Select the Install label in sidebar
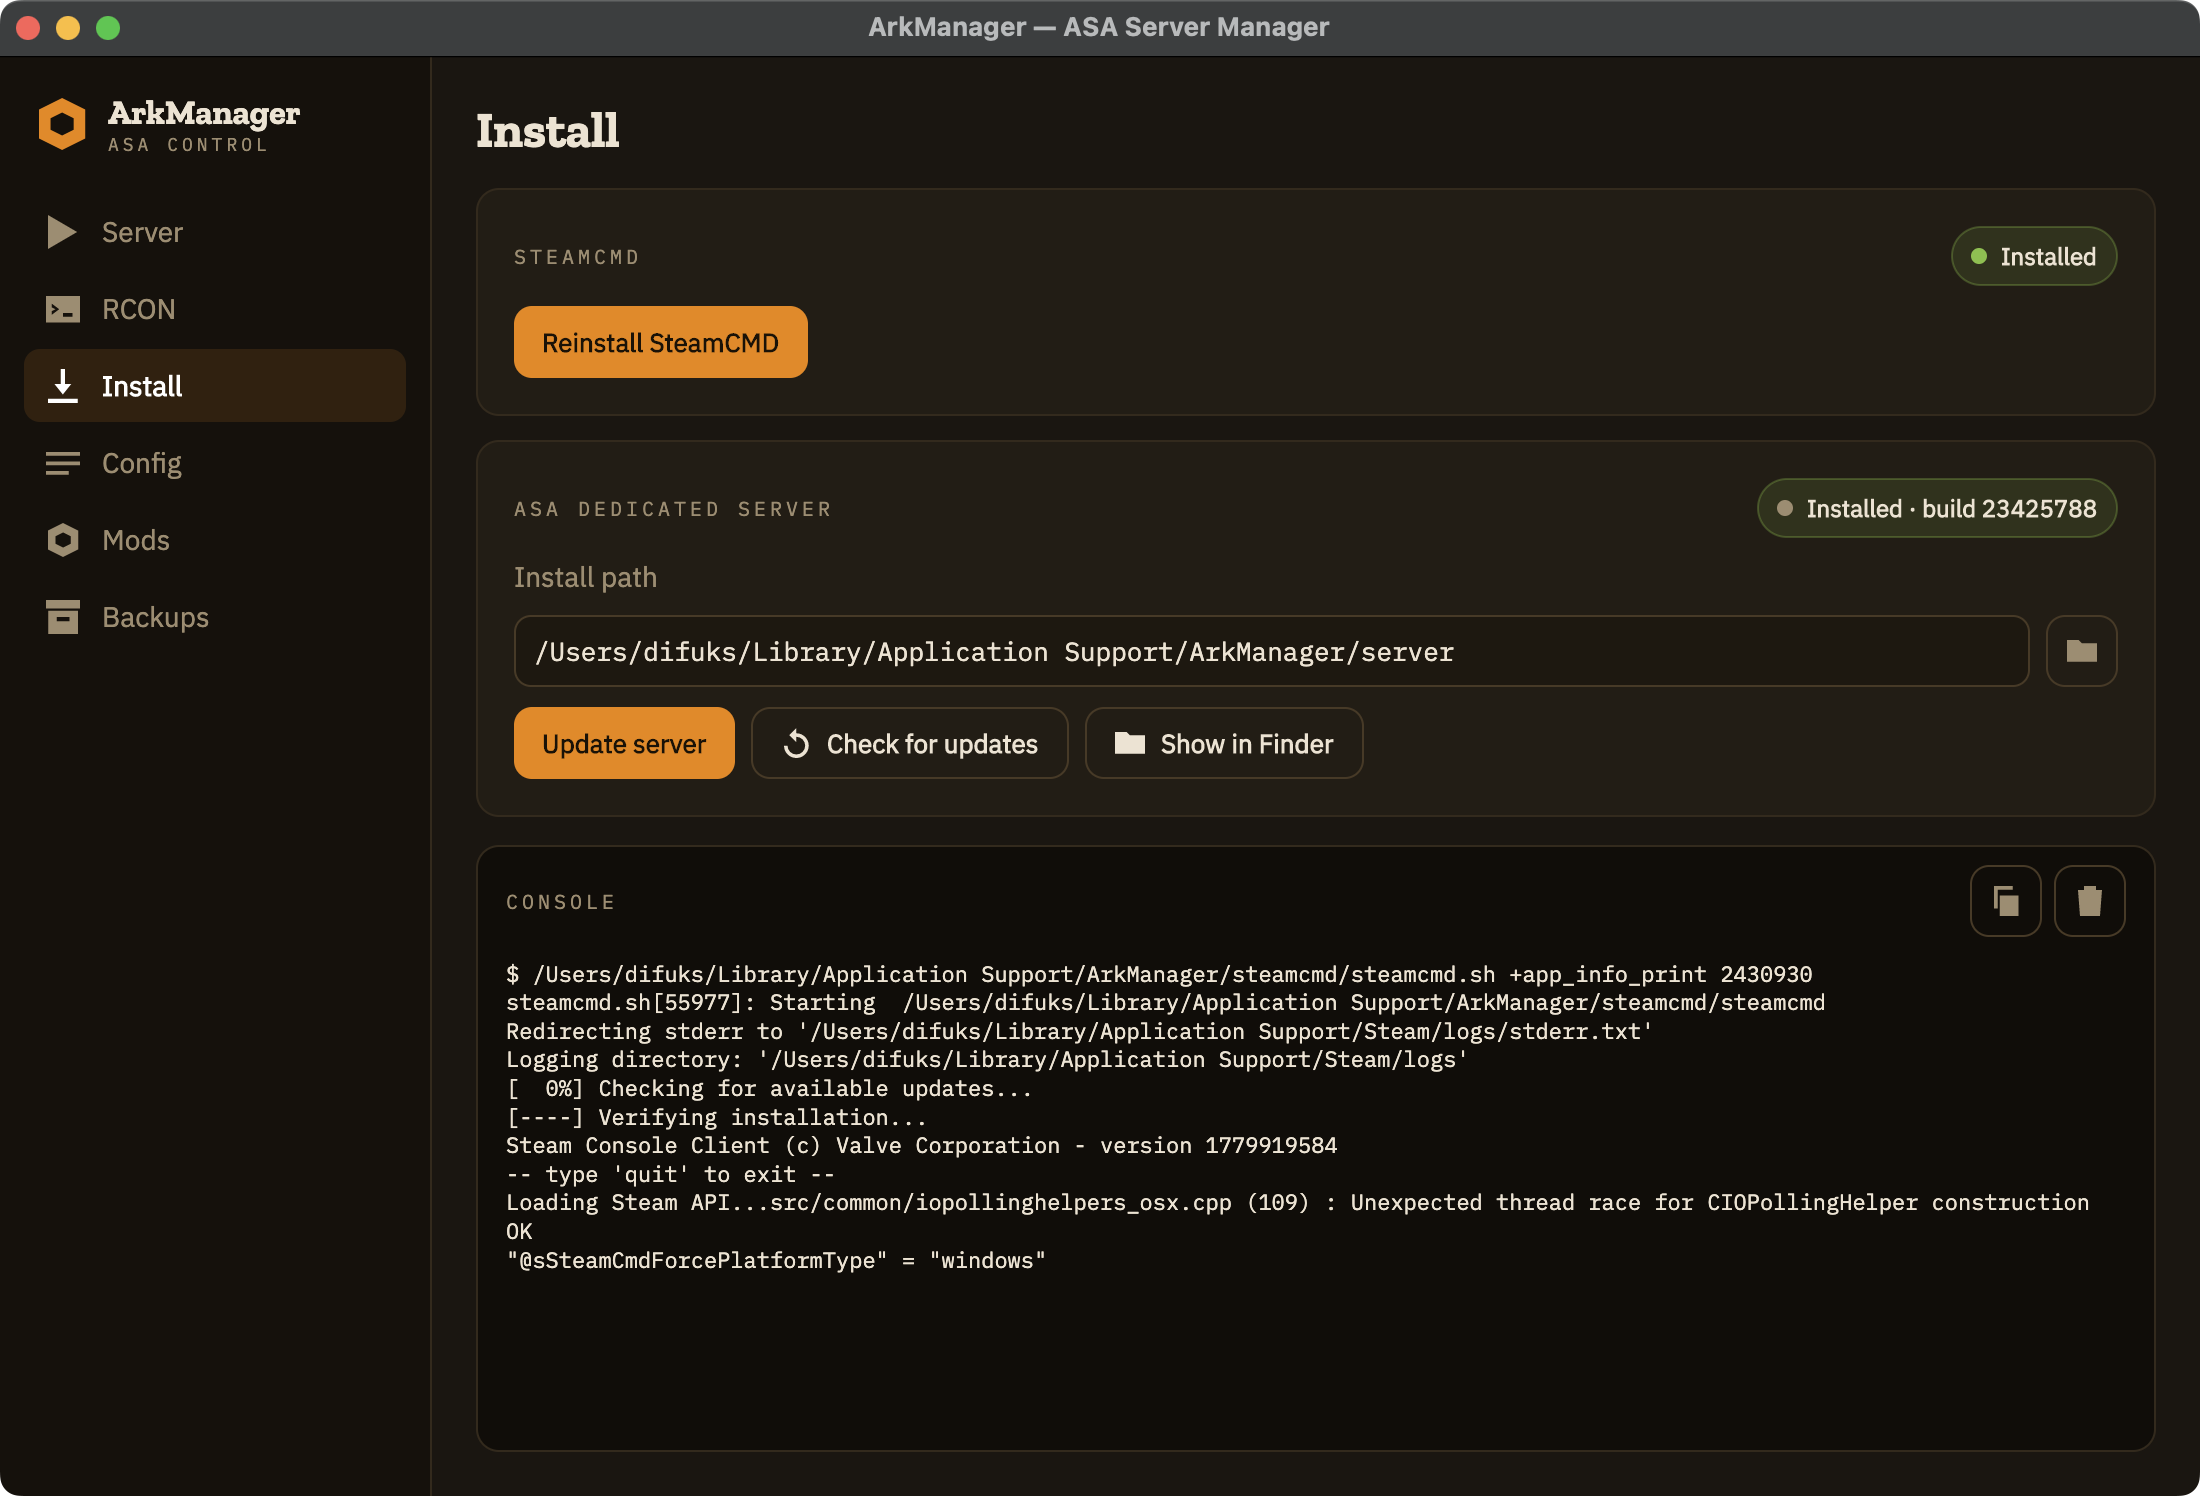This screenshot has height=1496, width=2200. tap(142, 386)
